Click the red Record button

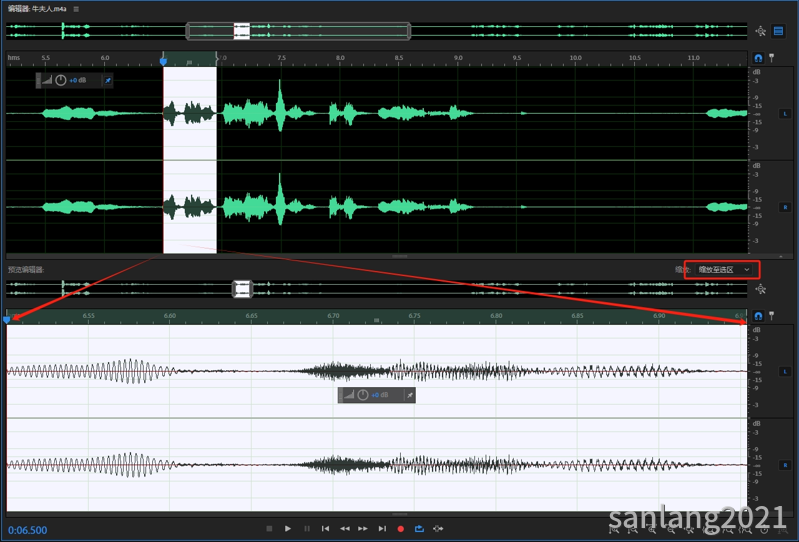tap(401, 528)
